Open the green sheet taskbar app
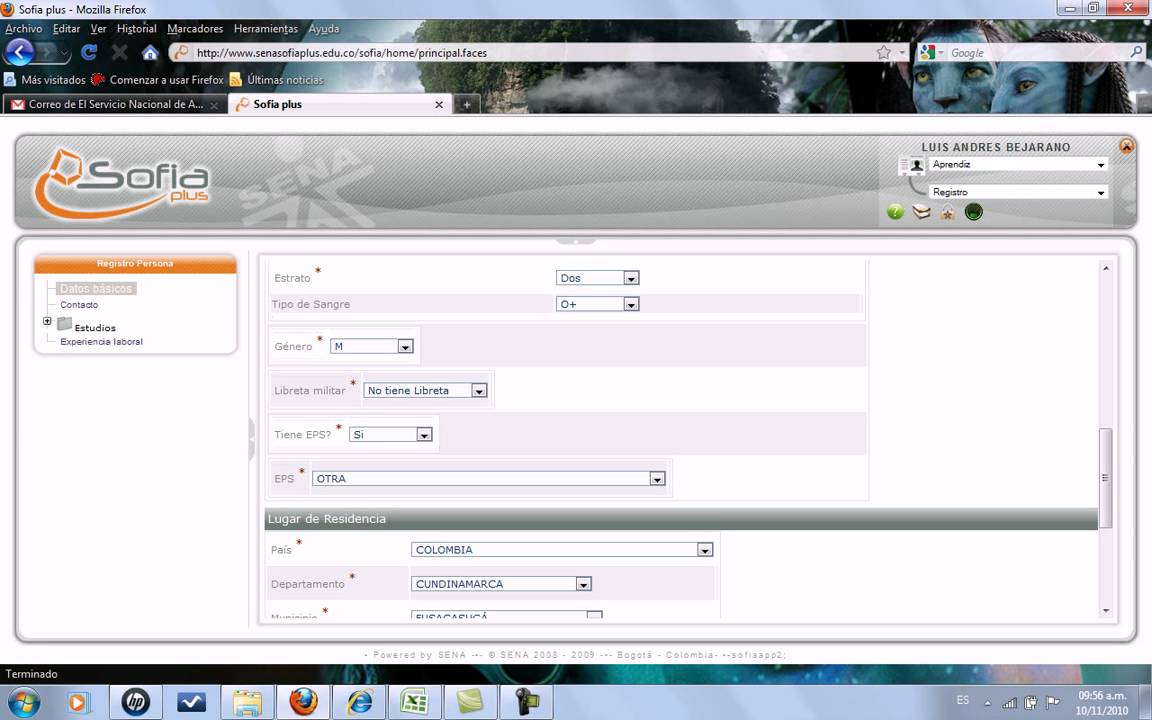1152x720 pixels. [470, 702]
